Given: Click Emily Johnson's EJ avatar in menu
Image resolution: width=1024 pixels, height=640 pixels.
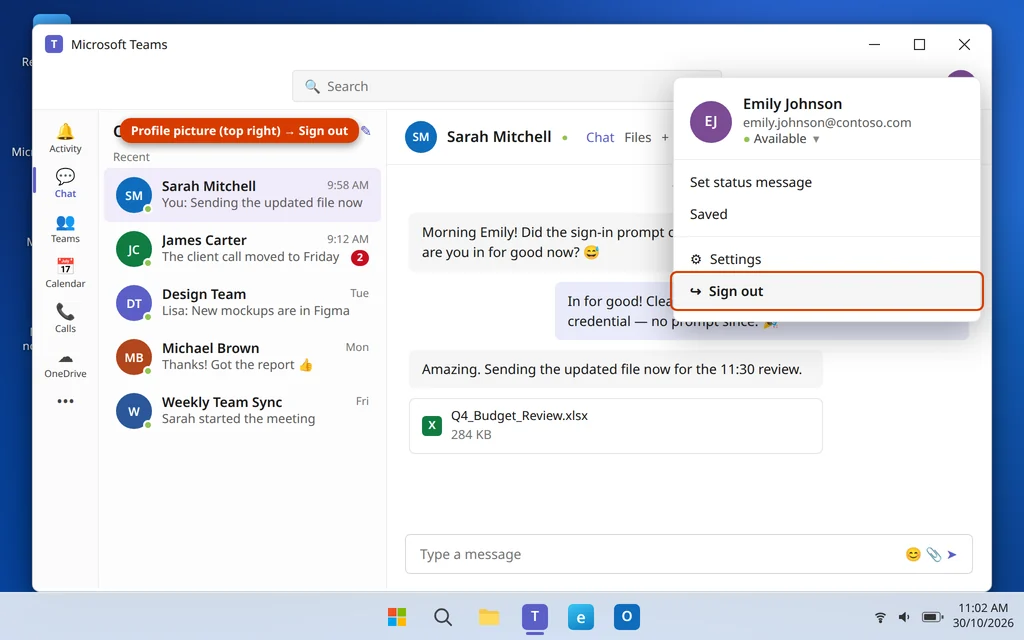Looking at the screenshot, I should click(711, 121).
